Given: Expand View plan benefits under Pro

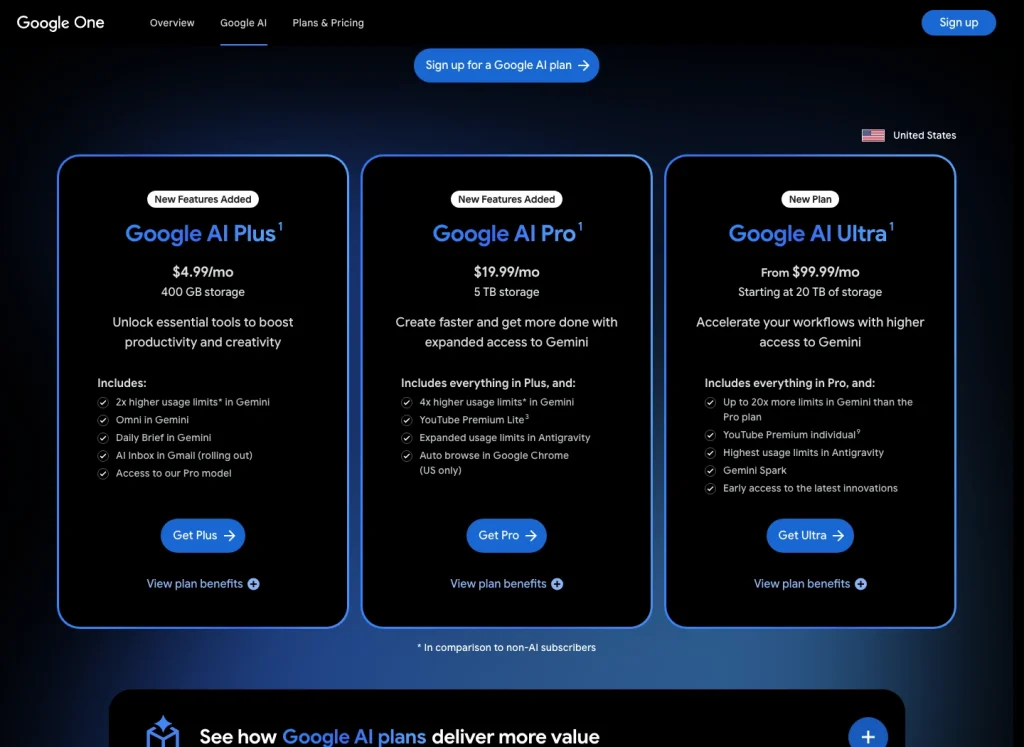Looking at the screenshot, I should point(506,584).
